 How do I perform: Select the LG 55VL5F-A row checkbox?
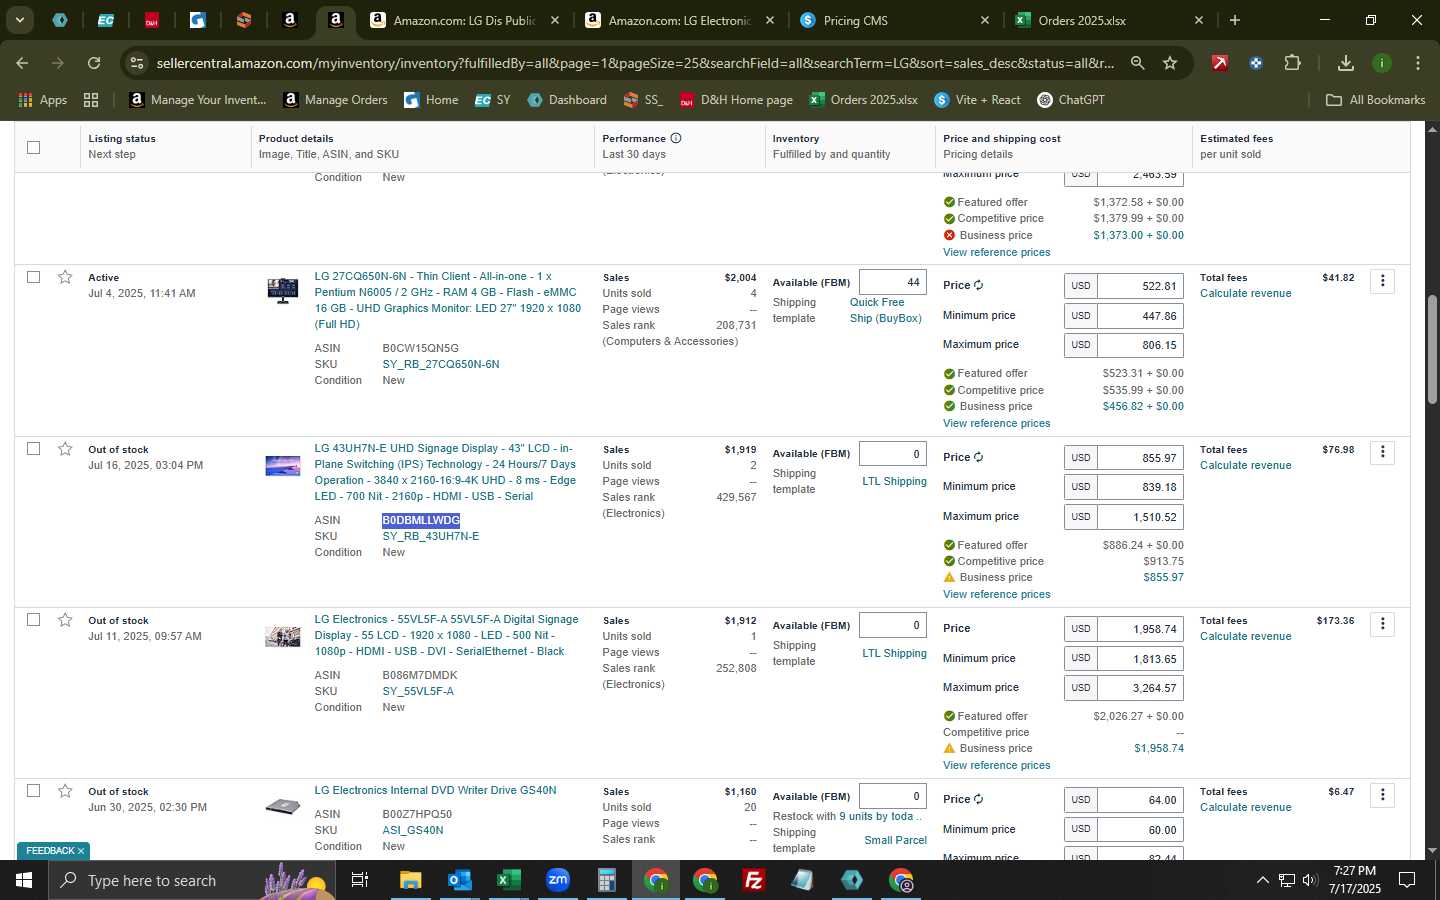coord(33,620)
